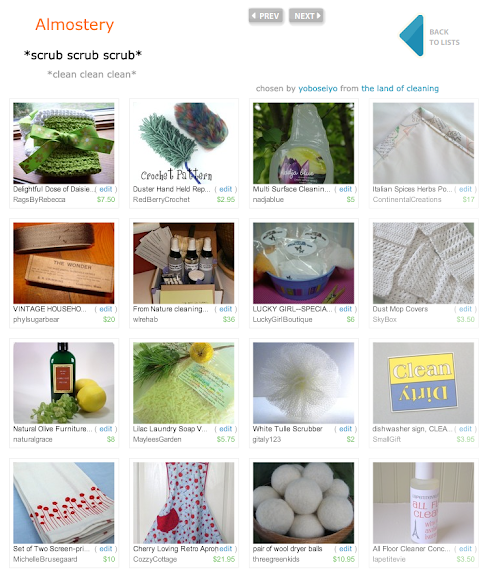Viewport: 488px width, 576px height.
Task: Edit the Lilac Laundry Soap entry
Action: point(226,429)
